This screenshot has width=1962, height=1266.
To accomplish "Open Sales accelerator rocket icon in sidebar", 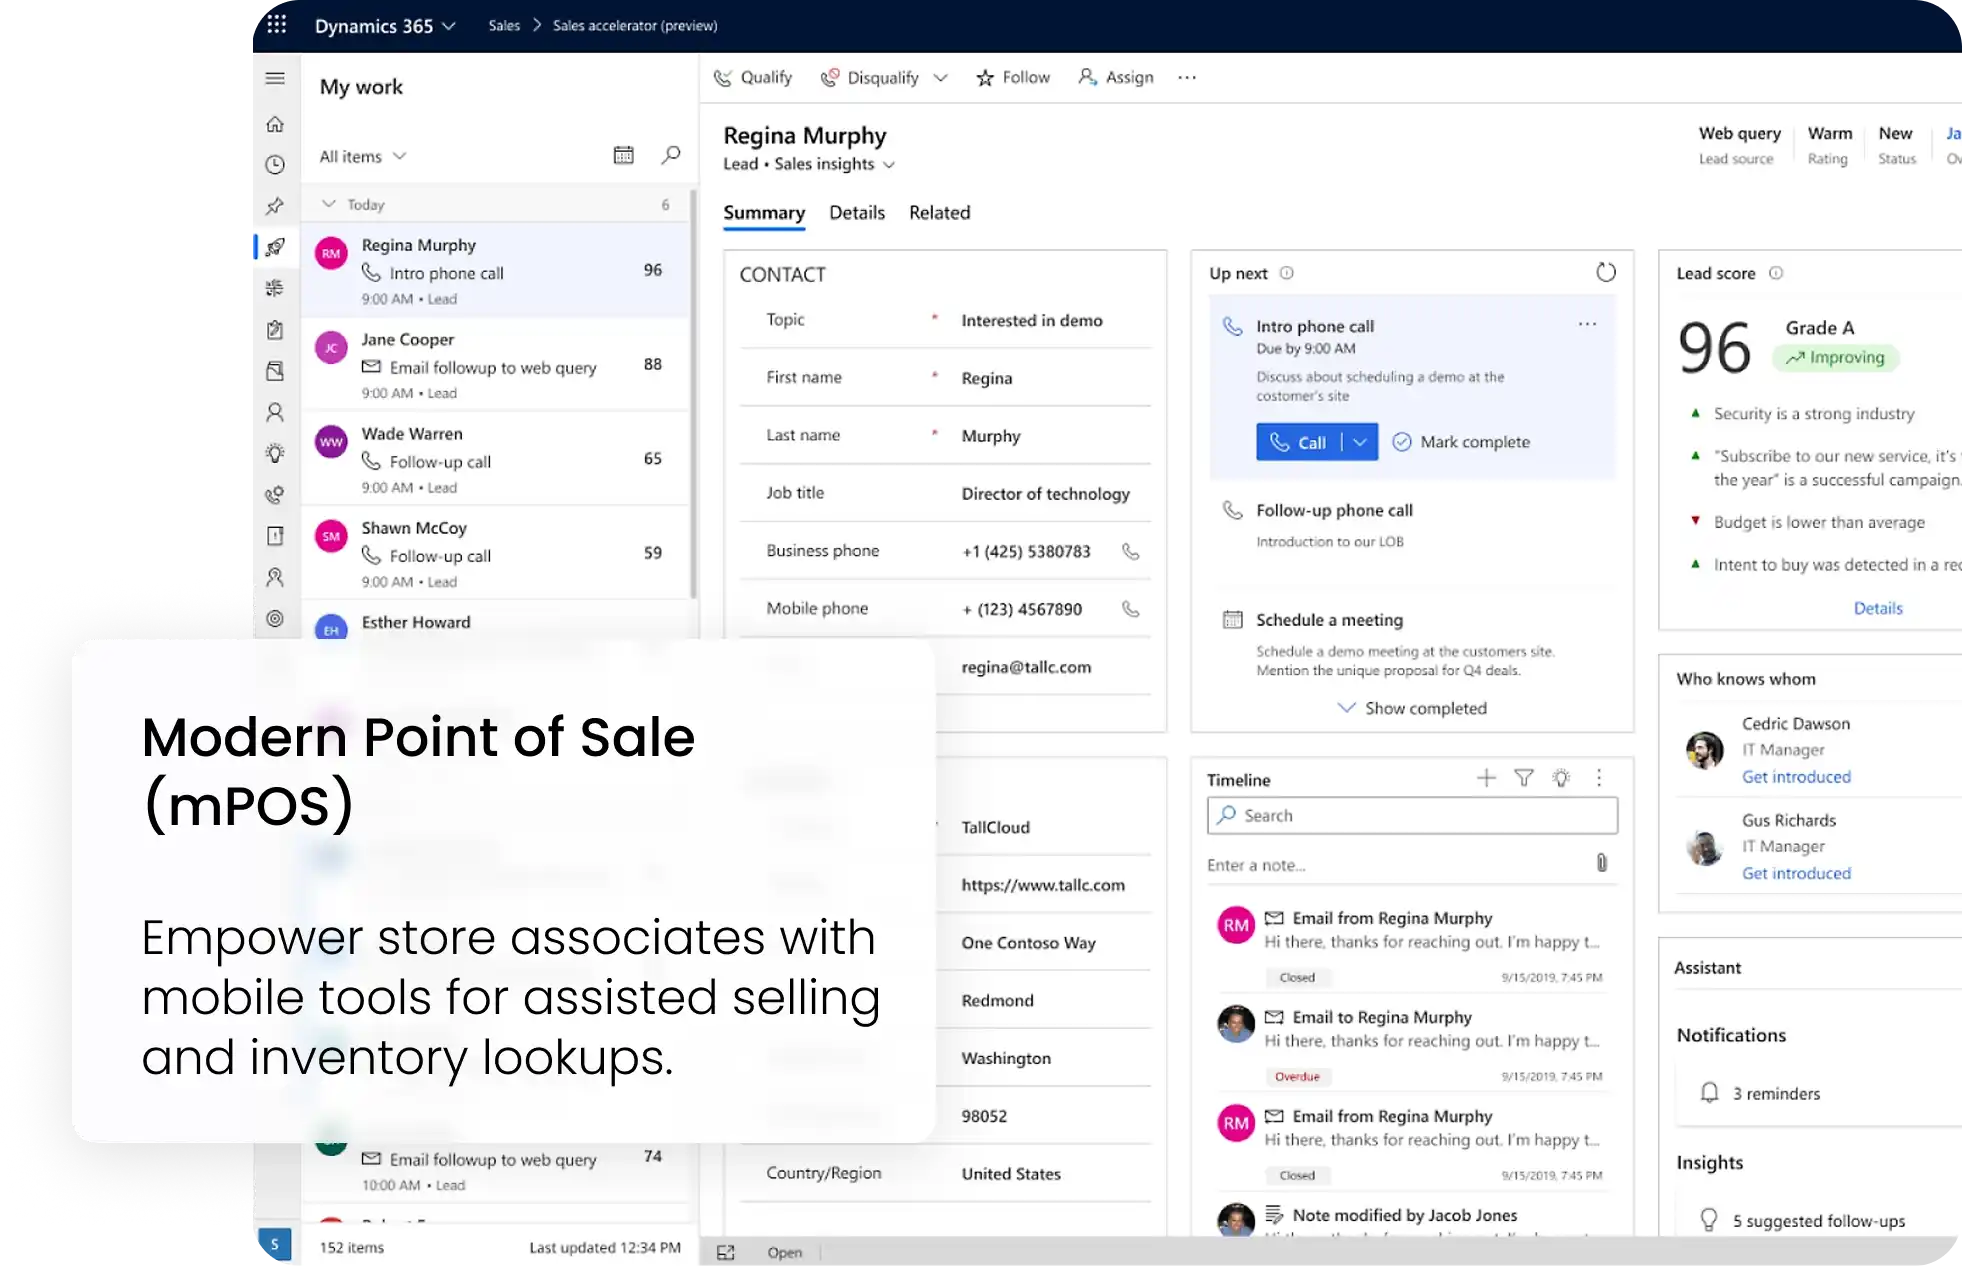I will click(x=275, y=247).
